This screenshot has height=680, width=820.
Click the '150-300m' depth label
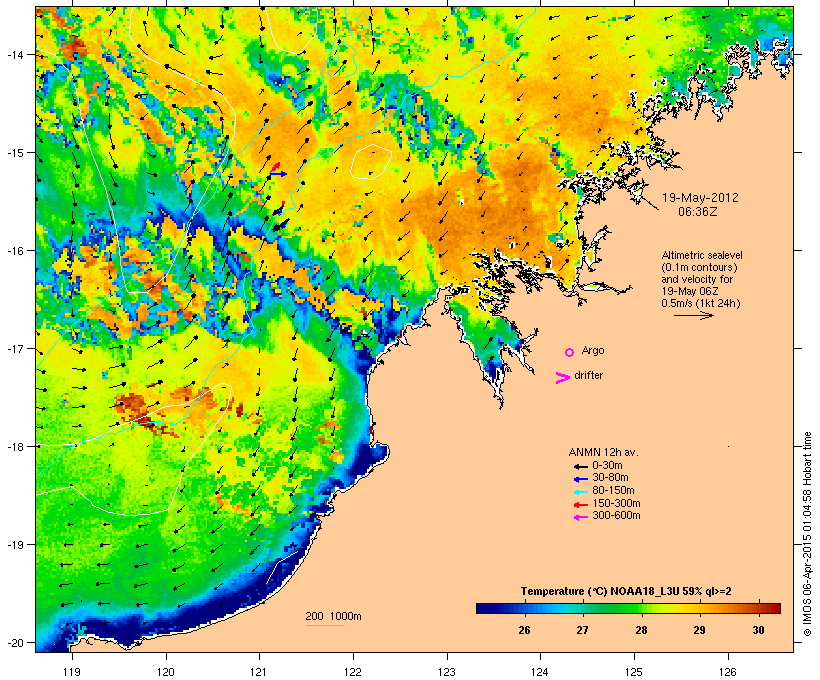coord(616,503)
